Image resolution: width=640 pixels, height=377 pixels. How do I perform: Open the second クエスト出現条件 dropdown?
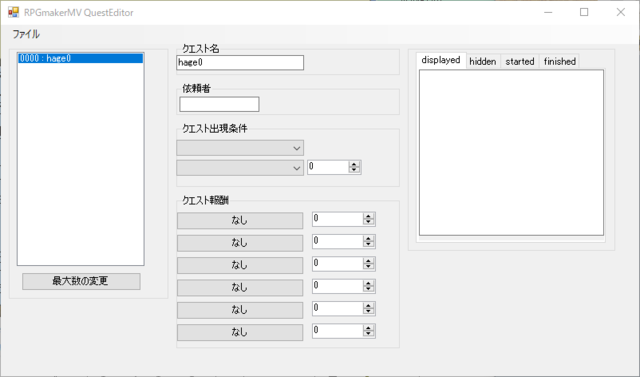[240, 168]
